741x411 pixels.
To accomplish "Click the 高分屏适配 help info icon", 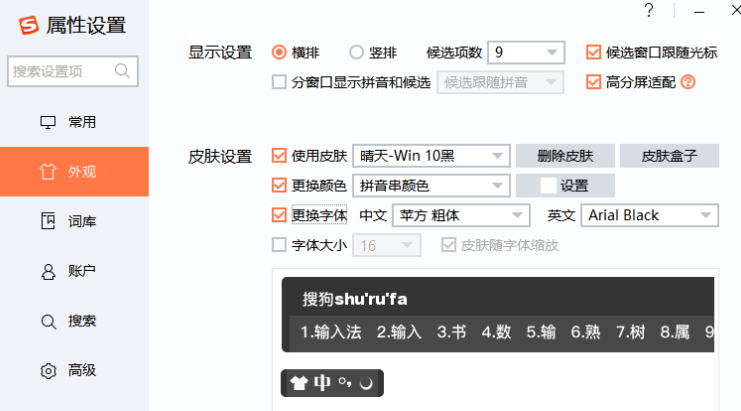I will 687,82.
